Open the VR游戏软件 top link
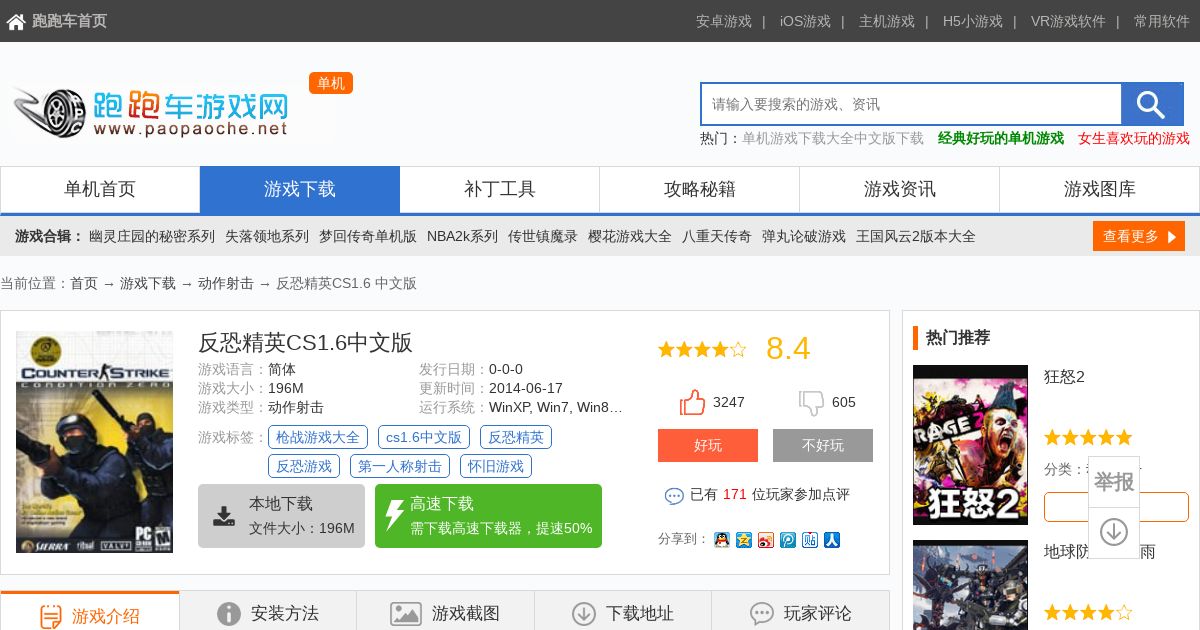This screenshot has height=630, width=1200. pyautogui.click(x=1068, y=21)
